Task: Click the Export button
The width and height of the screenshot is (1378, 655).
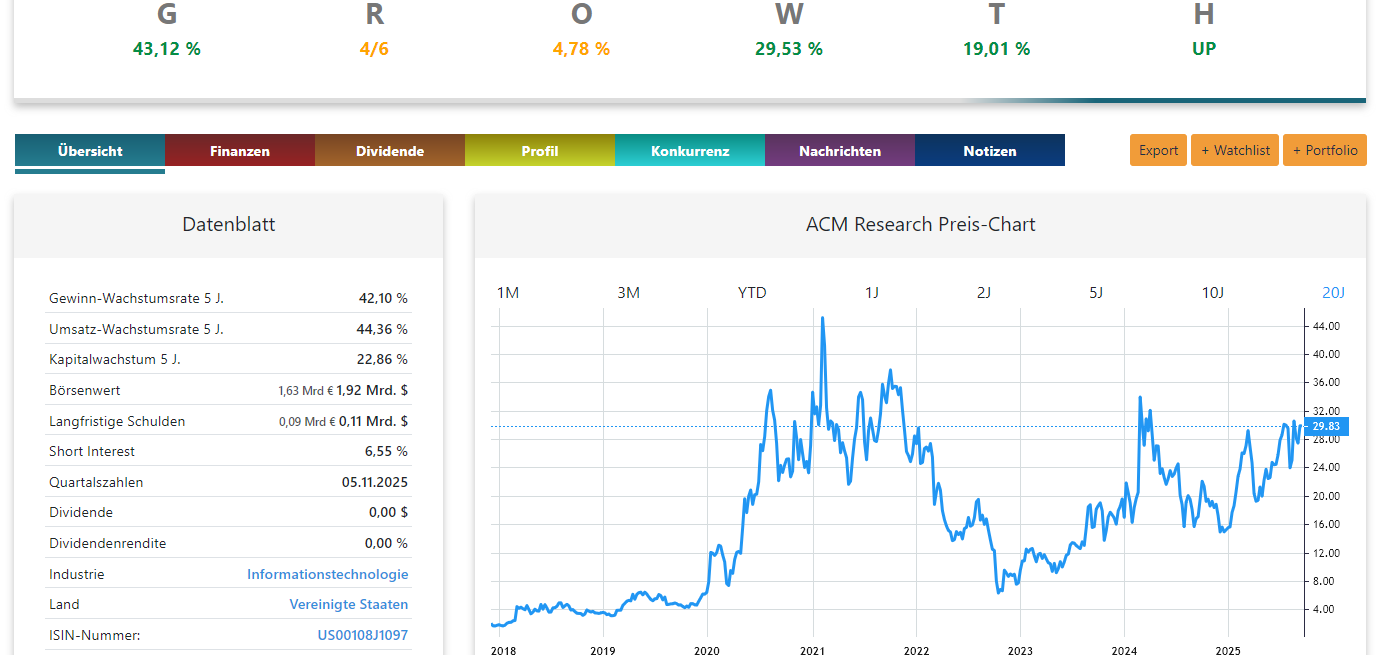Action: click(x=1159, y=150)
